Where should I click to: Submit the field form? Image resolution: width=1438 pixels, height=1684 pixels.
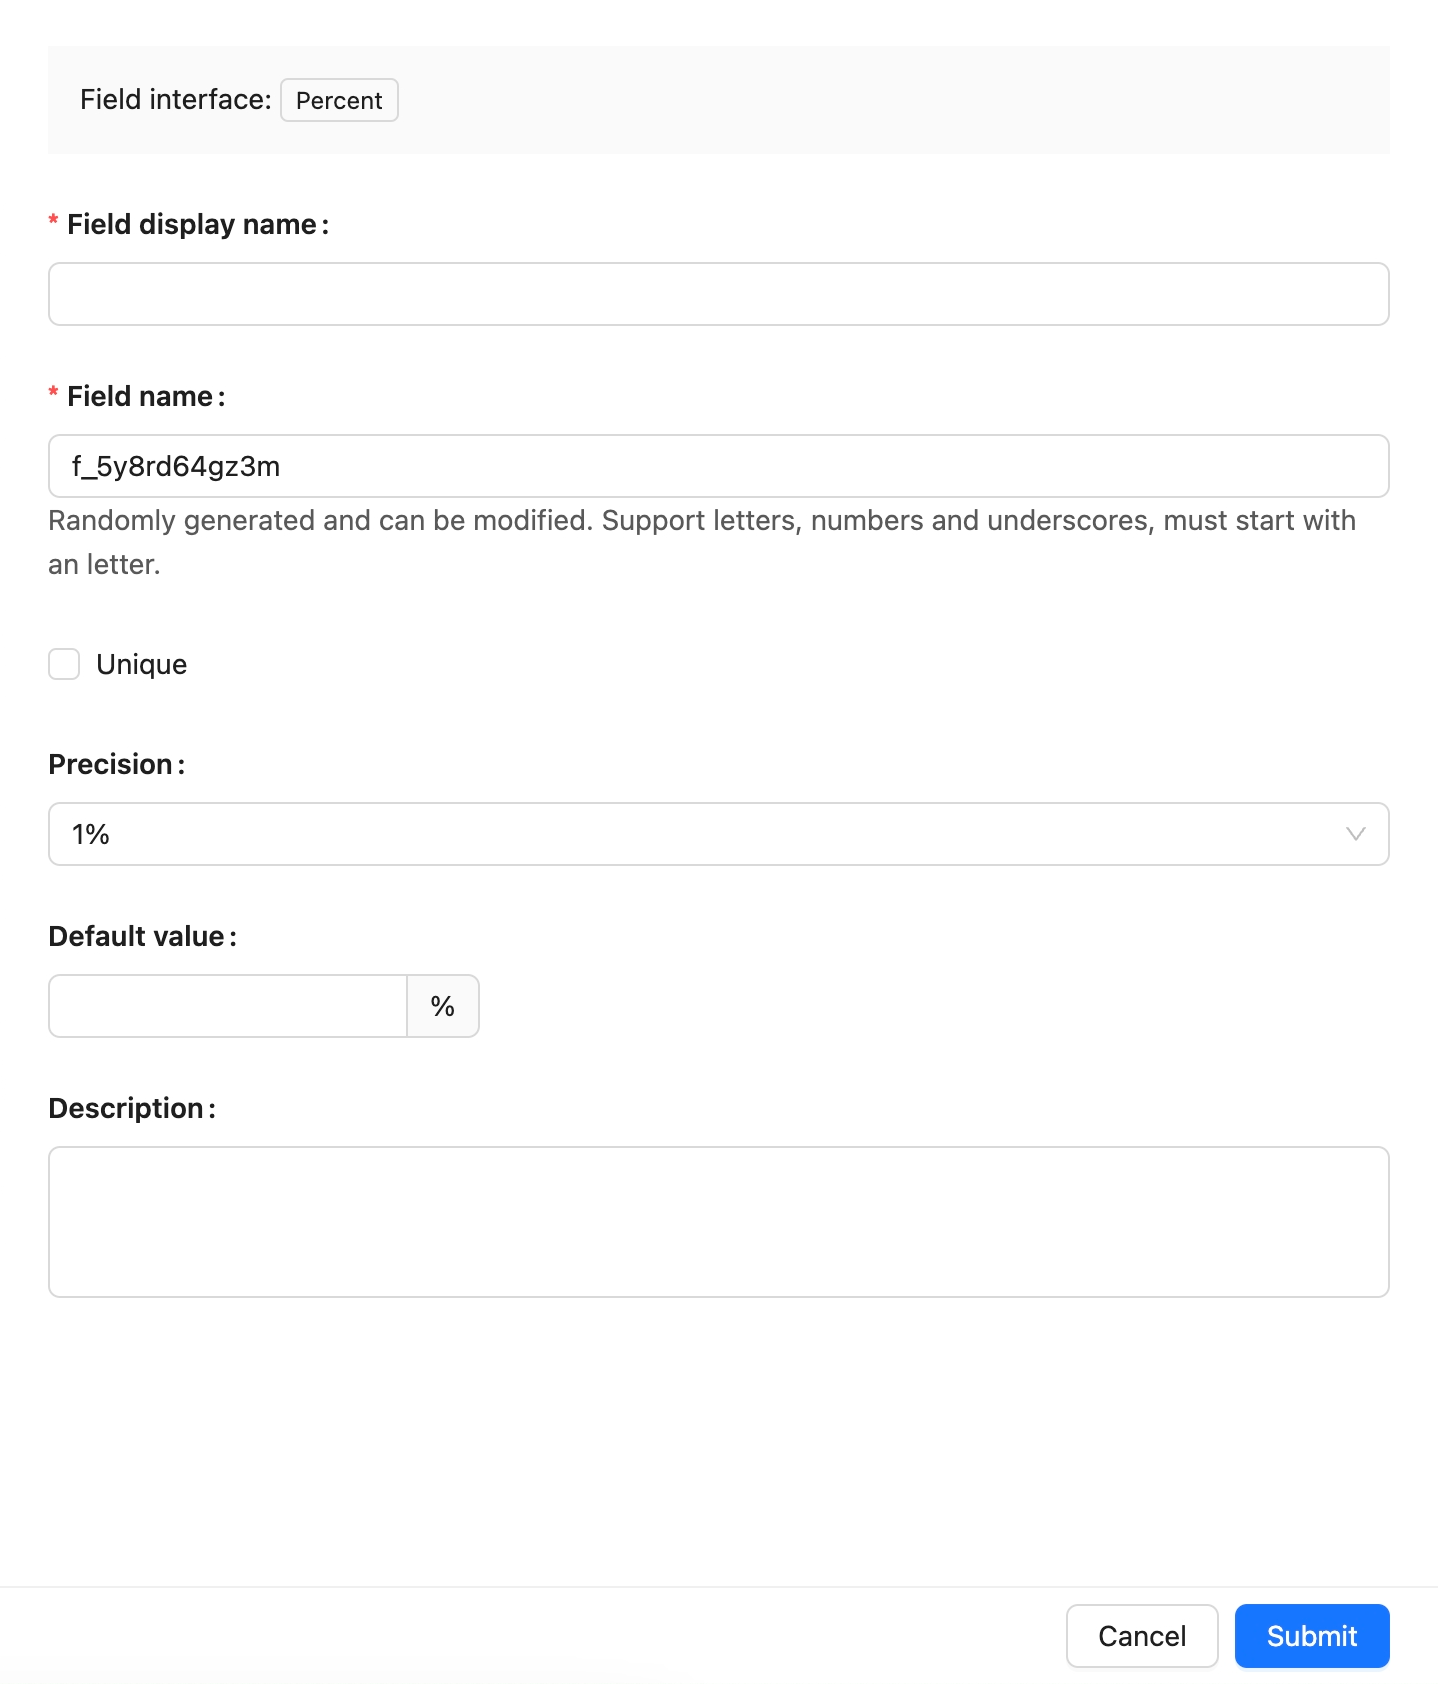click(1311, 1636)
